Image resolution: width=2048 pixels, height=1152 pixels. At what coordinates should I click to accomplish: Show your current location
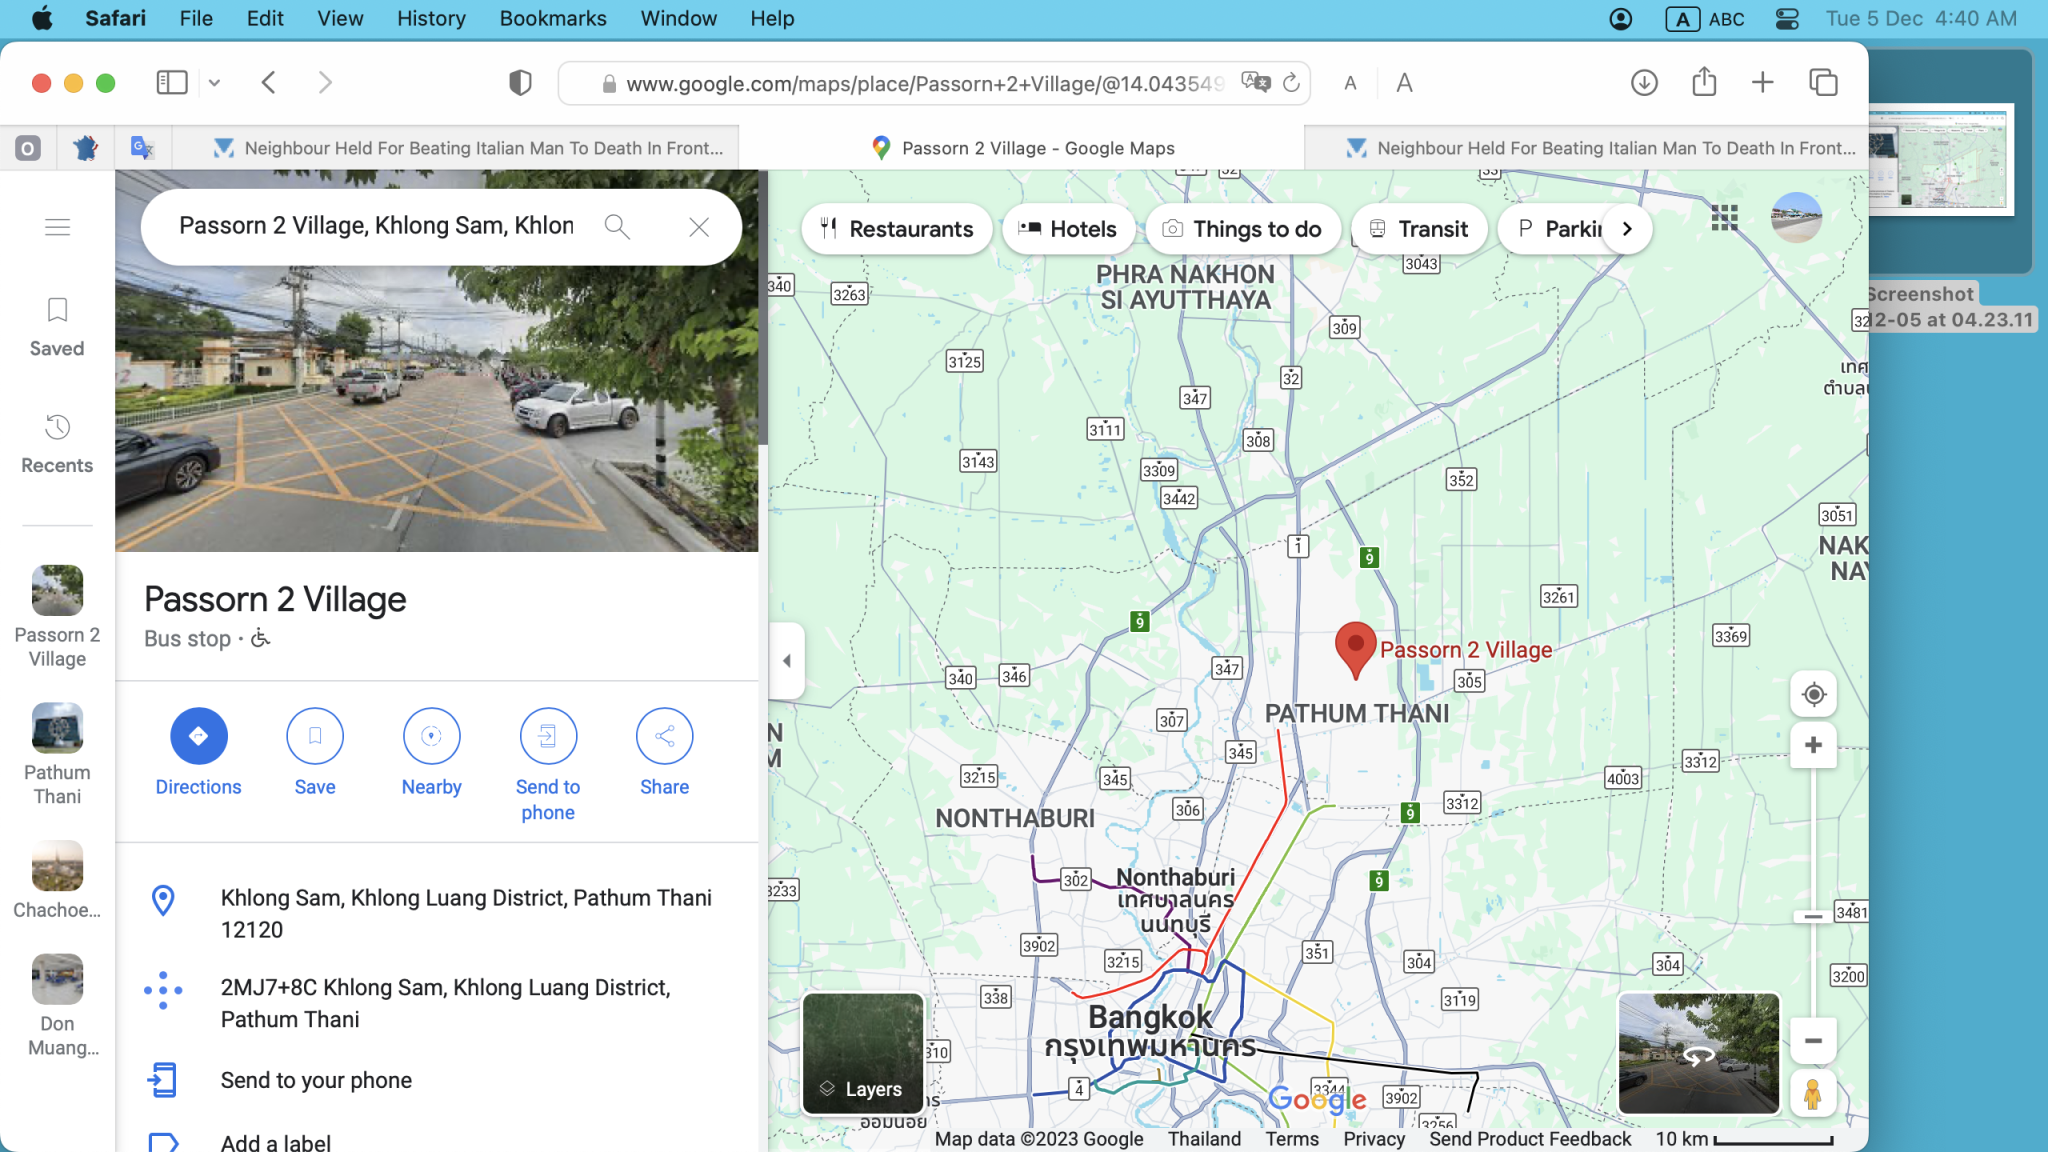coord(1813,694)
